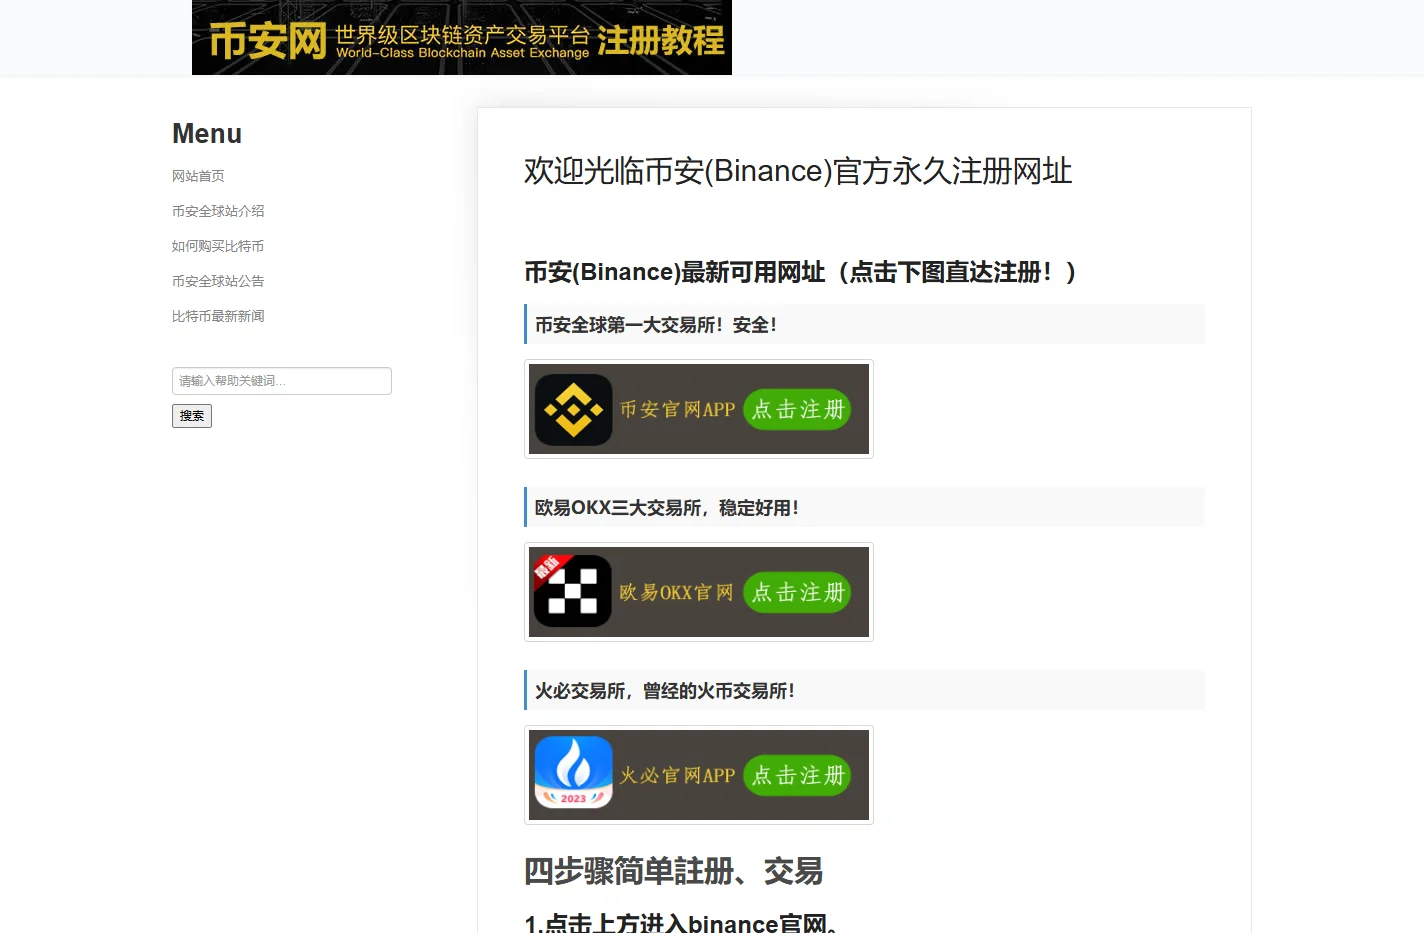Click the Menu sidebar heading
The width and height of the screenshot is (1424, 933).
click(207, 133)
